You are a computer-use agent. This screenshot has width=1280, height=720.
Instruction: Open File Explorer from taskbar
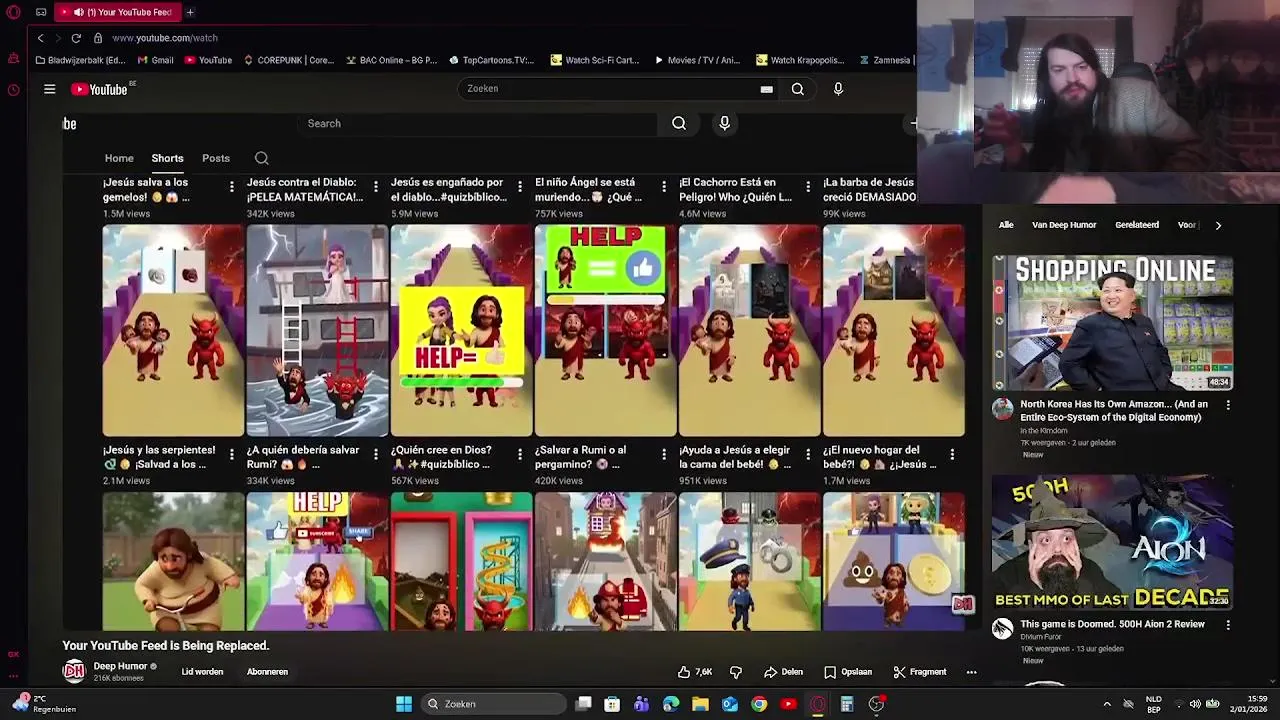pos(700,704)
